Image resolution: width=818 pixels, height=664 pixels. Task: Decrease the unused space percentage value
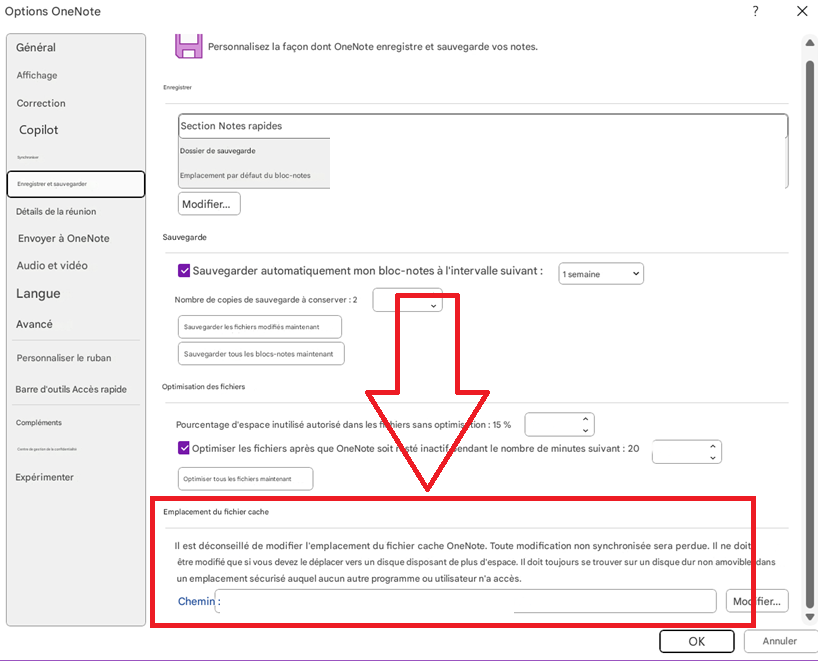(585, 430)
